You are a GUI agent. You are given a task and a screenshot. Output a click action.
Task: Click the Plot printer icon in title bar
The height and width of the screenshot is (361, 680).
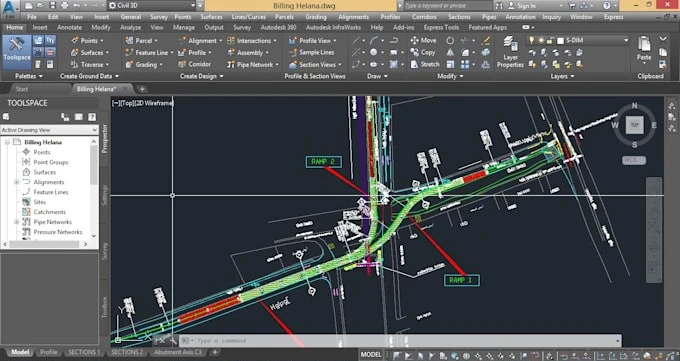pyautogui.click(x=65, y=6)
